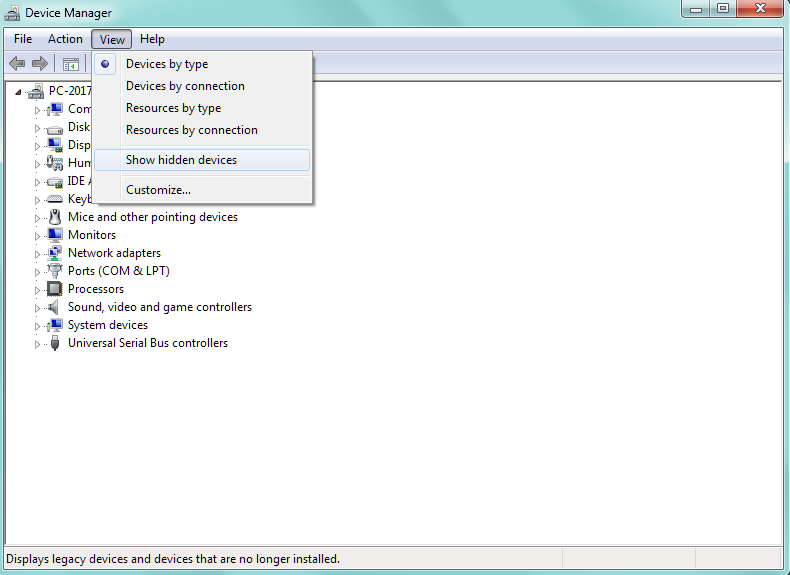
Task: Click the Show/Hide Console Tree toolbar icon
Action: [x=71, y=64]
